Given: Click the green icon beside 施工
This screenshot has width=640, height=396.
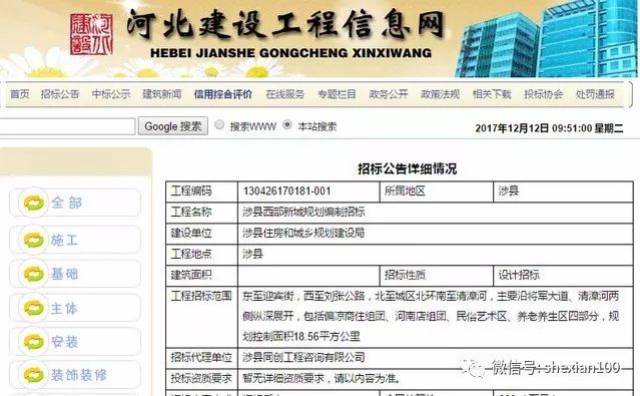Looking at the screenshot, I should (33, 240).
